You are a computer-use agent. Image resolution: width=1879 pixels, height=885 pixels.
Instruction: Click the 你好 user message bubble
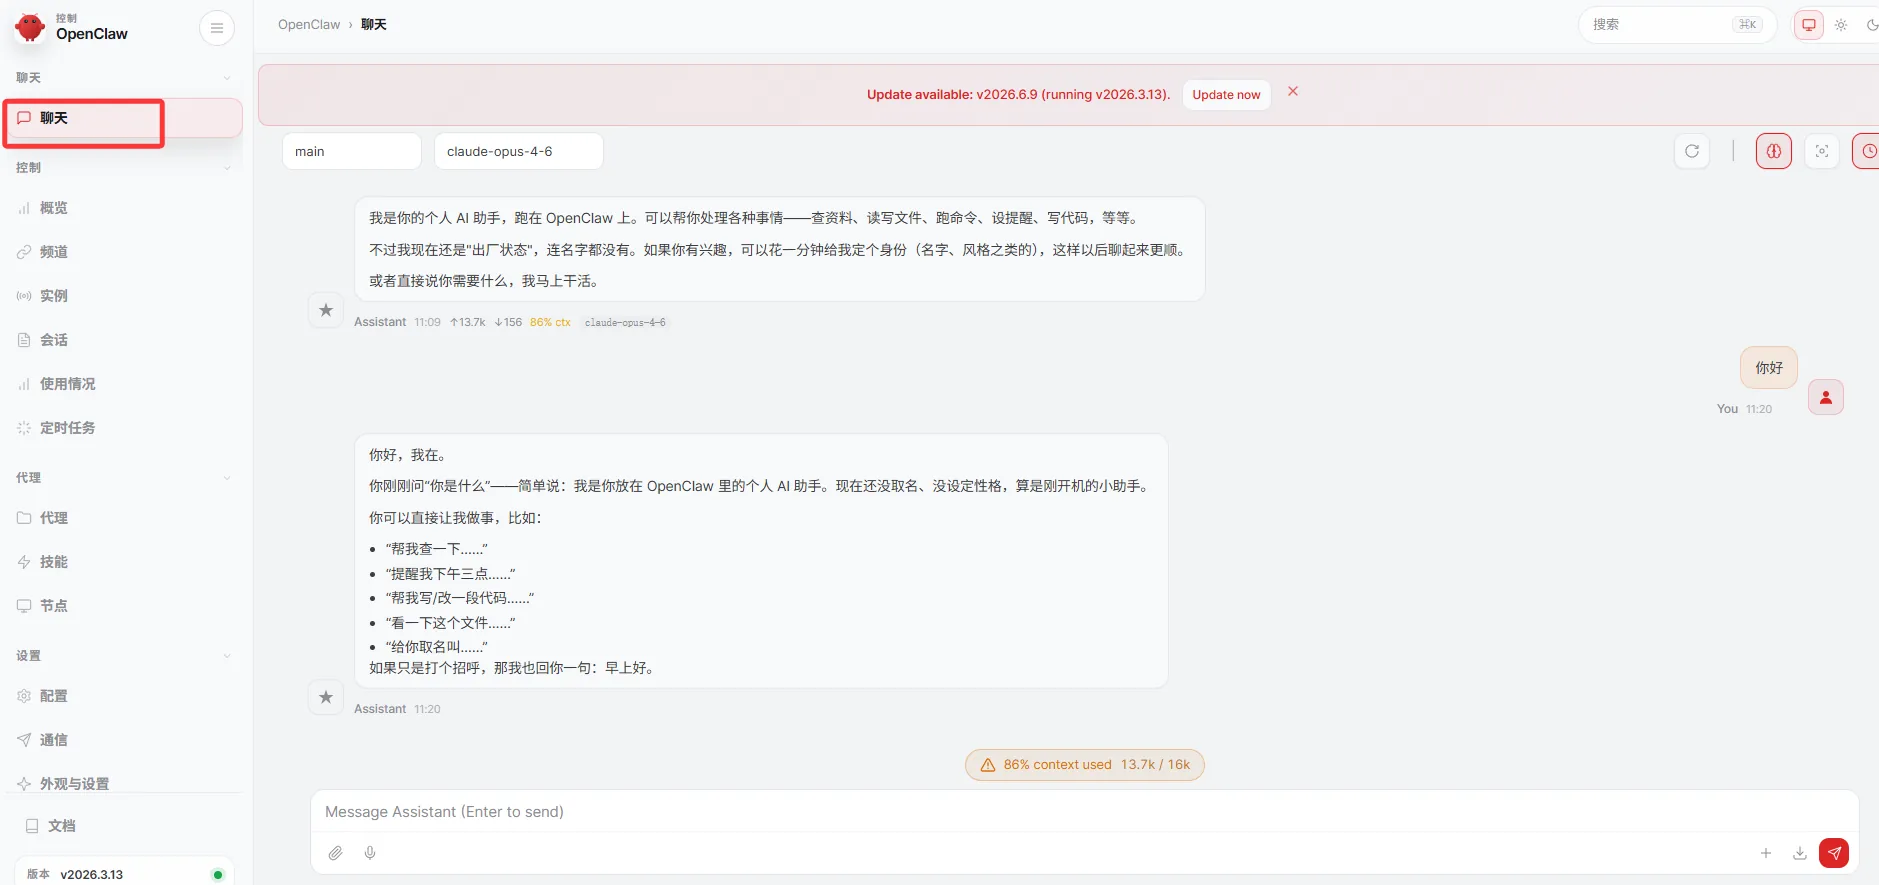point(1769,368)
